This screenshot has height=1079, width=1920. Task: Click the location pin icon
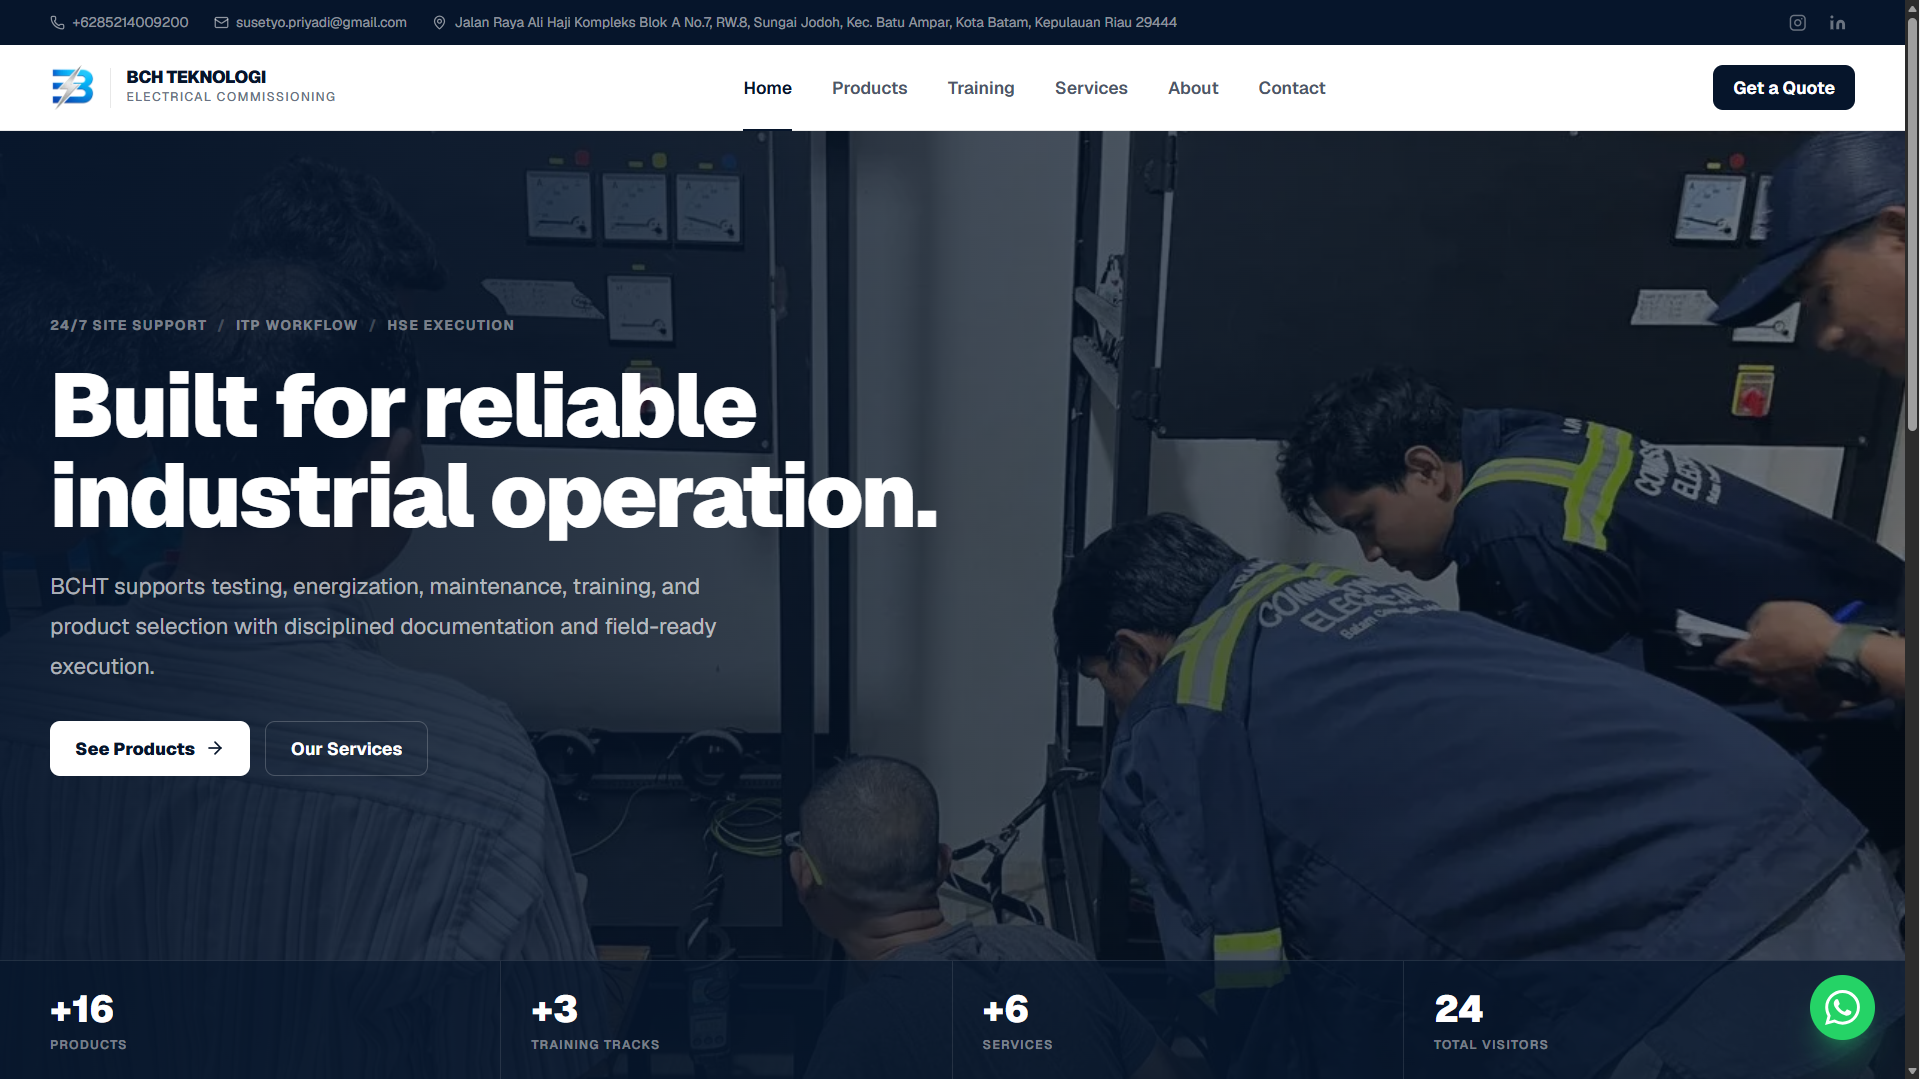click(x=439, y=22)
